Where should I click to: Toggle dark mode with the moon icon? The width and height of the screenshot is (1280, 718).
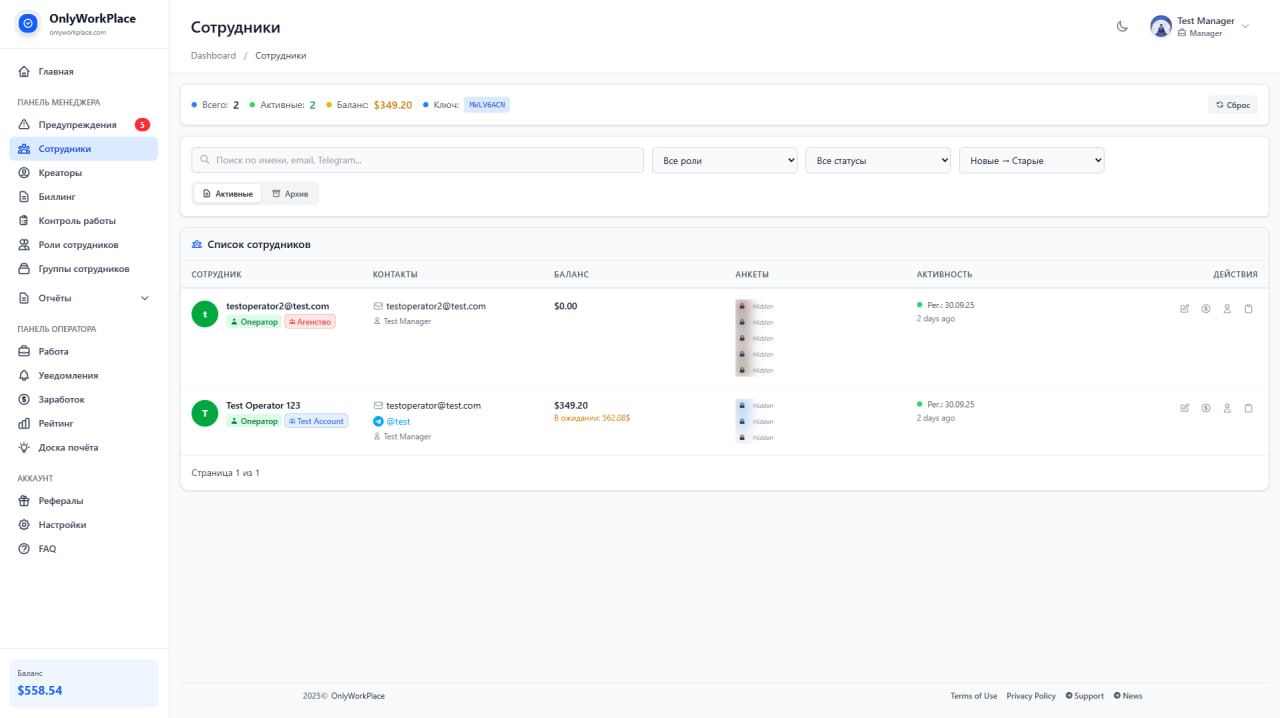click(1122, 27)
